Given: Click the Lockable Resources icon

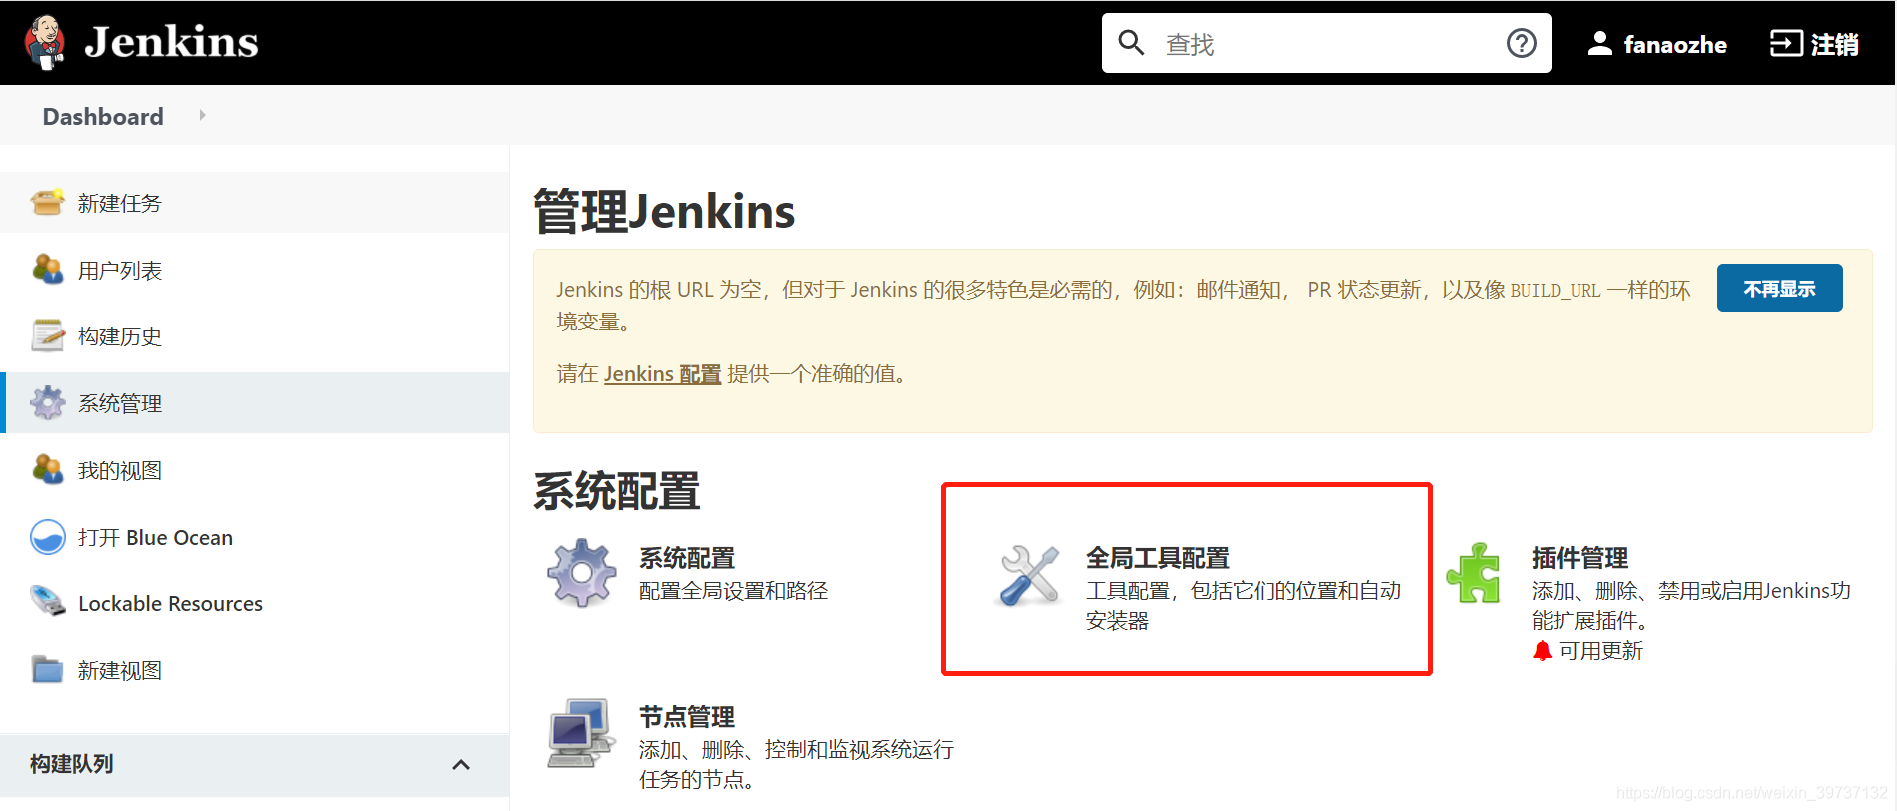Looking at the screenshot, I should pos(48,603).
